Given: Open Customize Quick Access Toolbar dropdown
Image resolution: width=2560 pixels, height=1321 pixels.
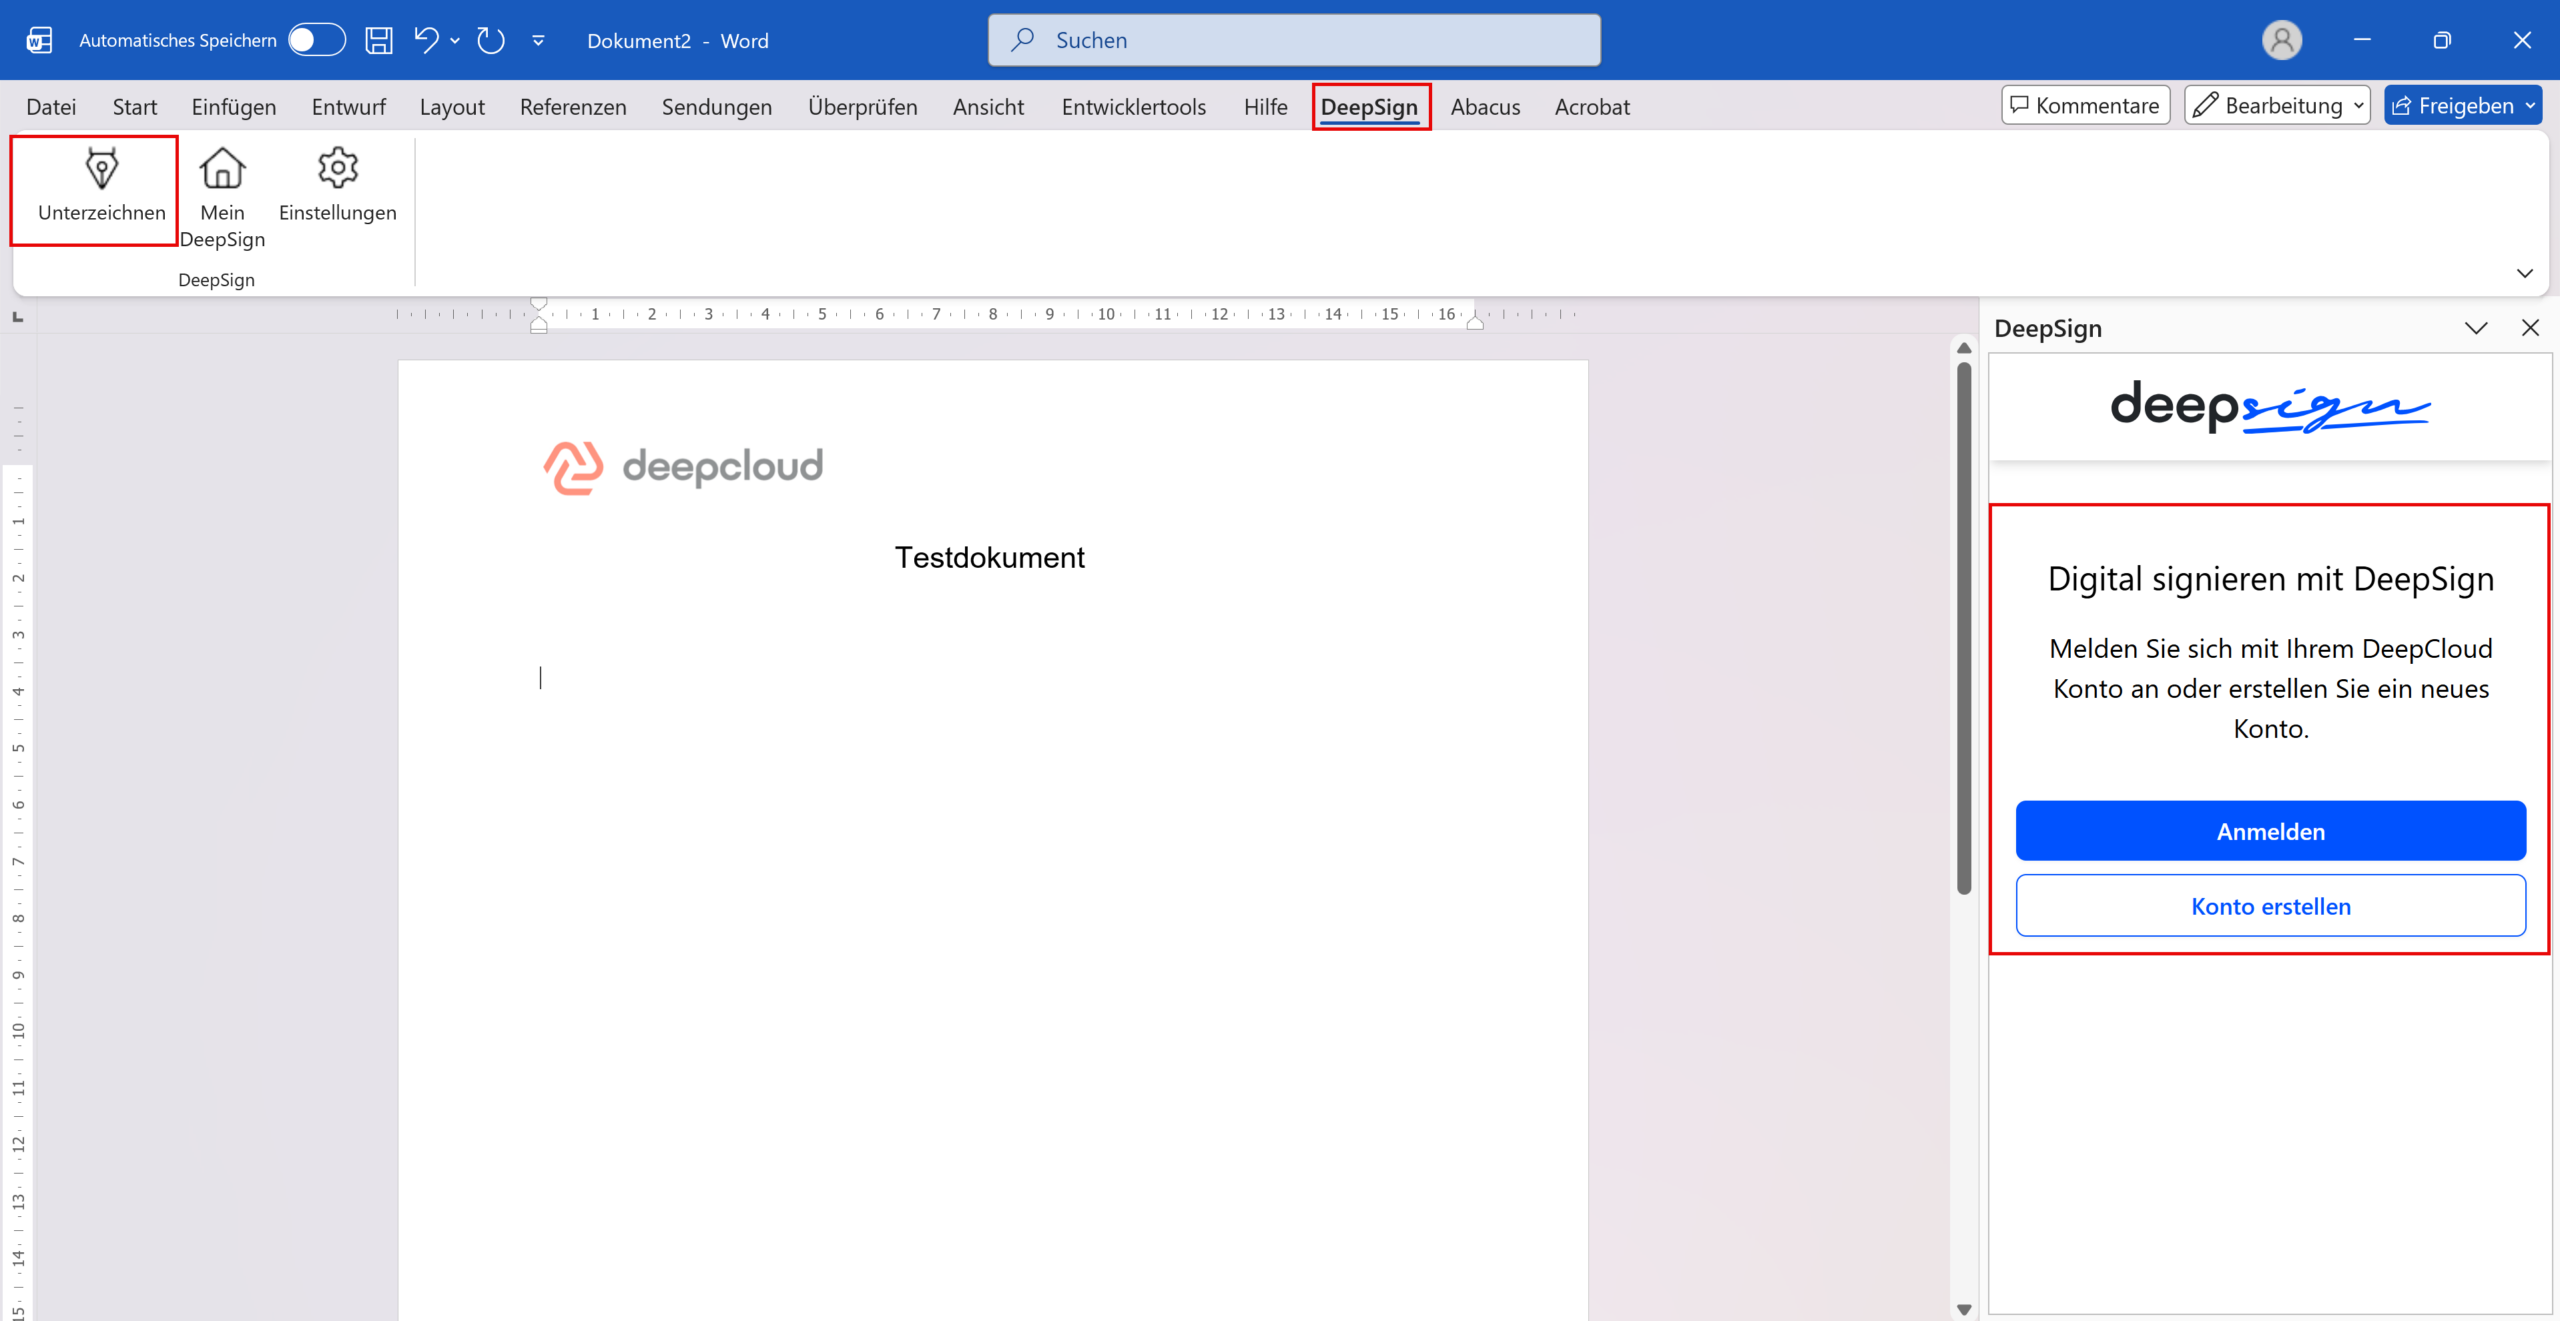Looking at the screenshot, I should [x=538, y=40].
